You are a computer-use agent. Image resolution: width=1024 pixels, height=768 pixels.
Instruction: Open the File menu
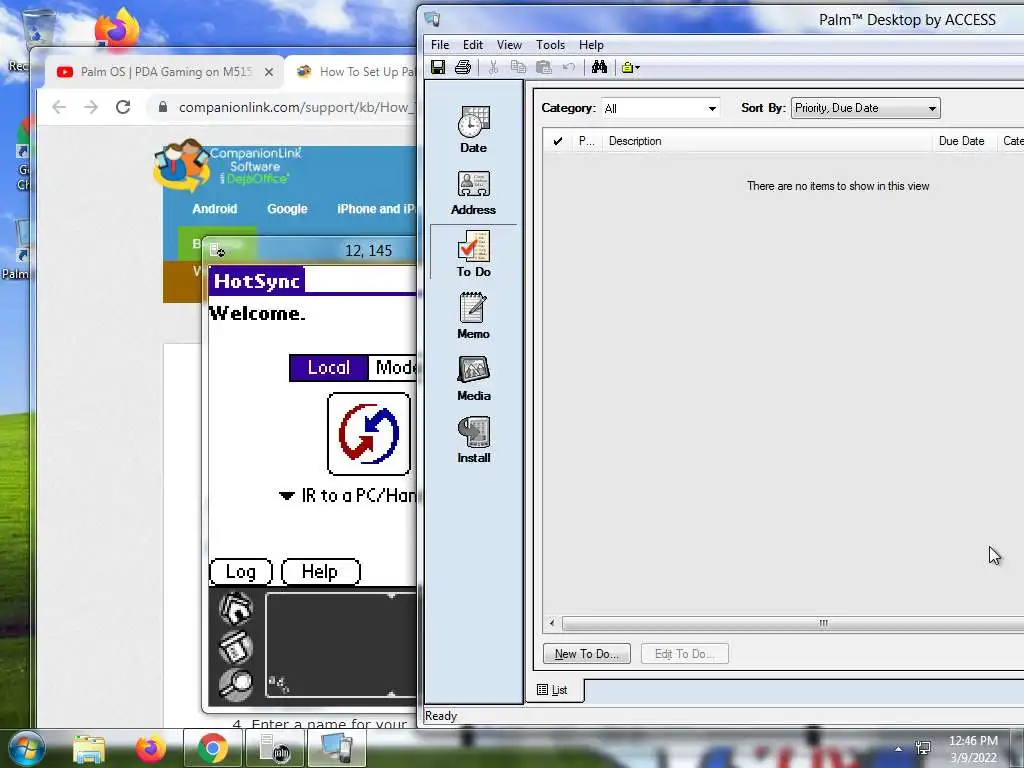coord(440,44)
